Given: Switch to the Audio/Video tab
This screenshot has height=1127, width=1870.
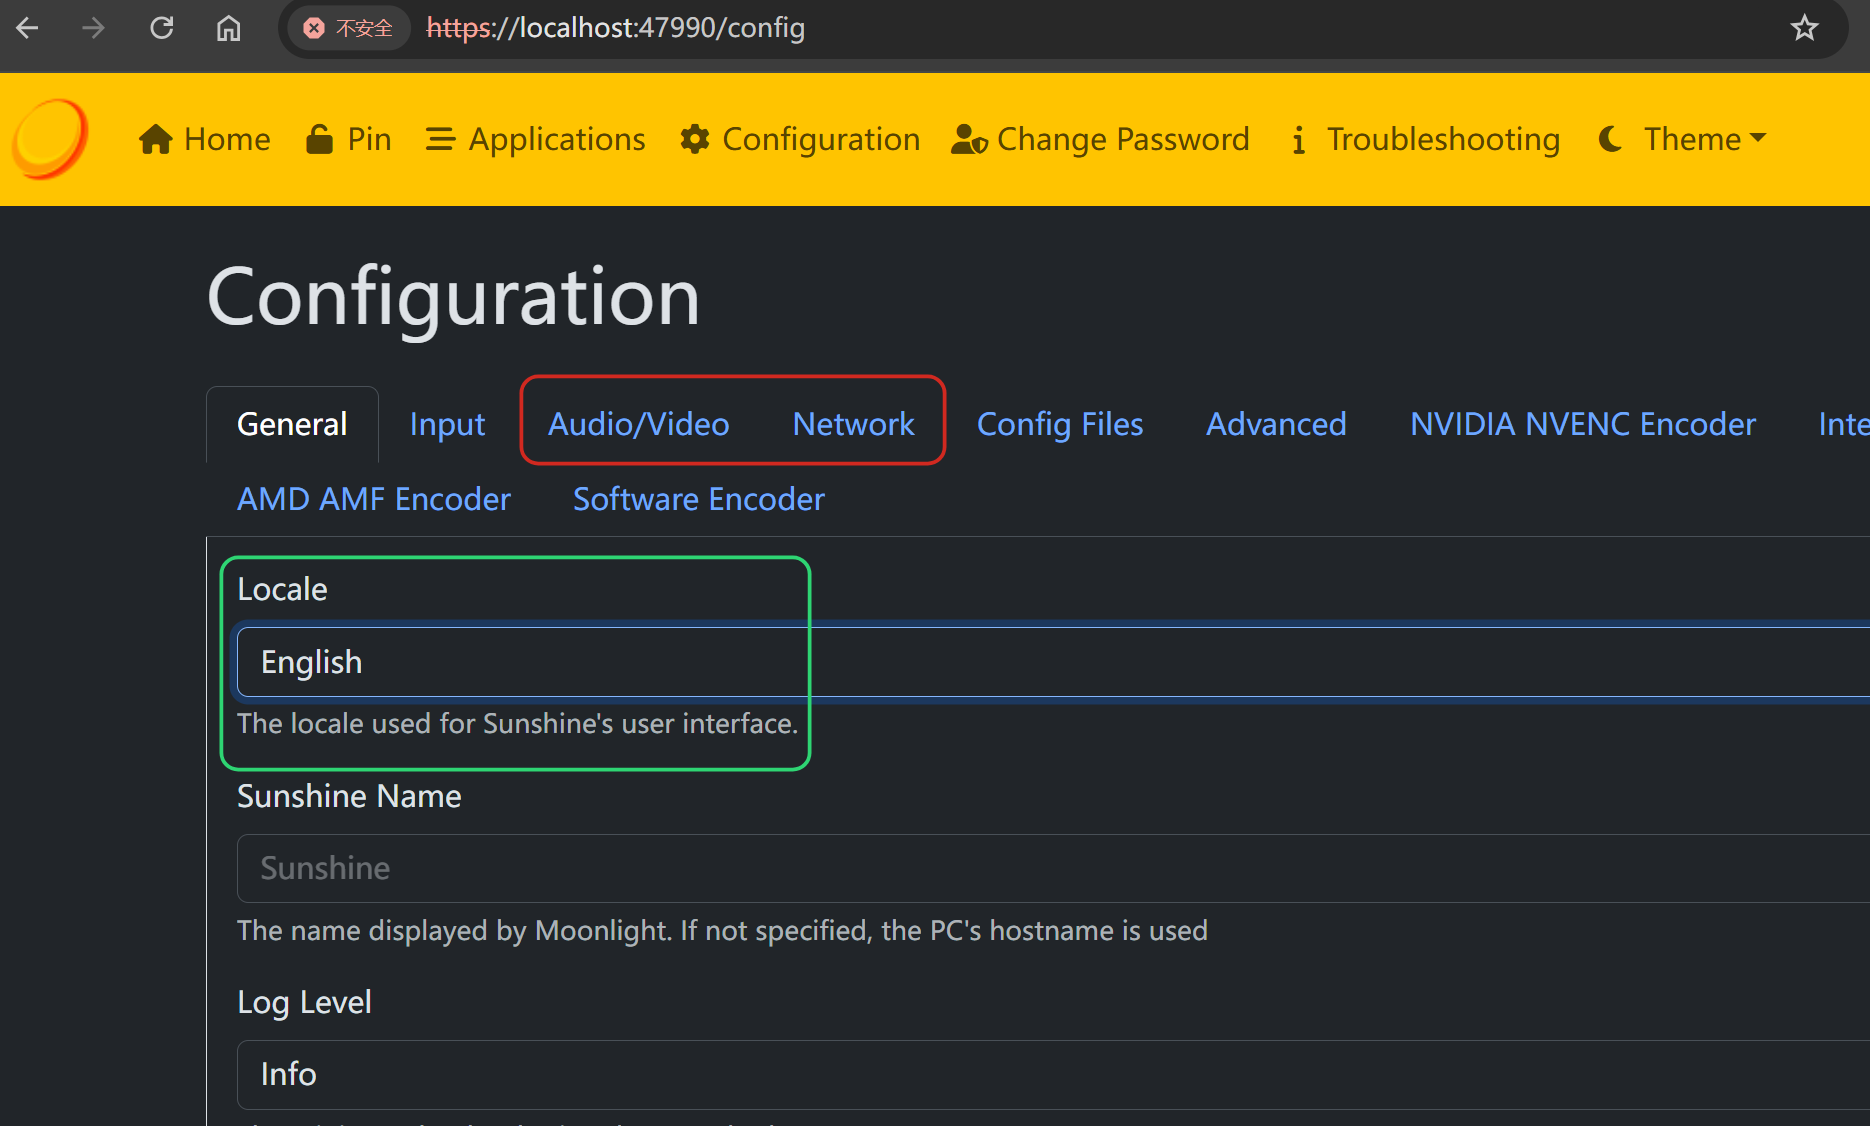Looking at the screenshot, I should click(639, 424).
